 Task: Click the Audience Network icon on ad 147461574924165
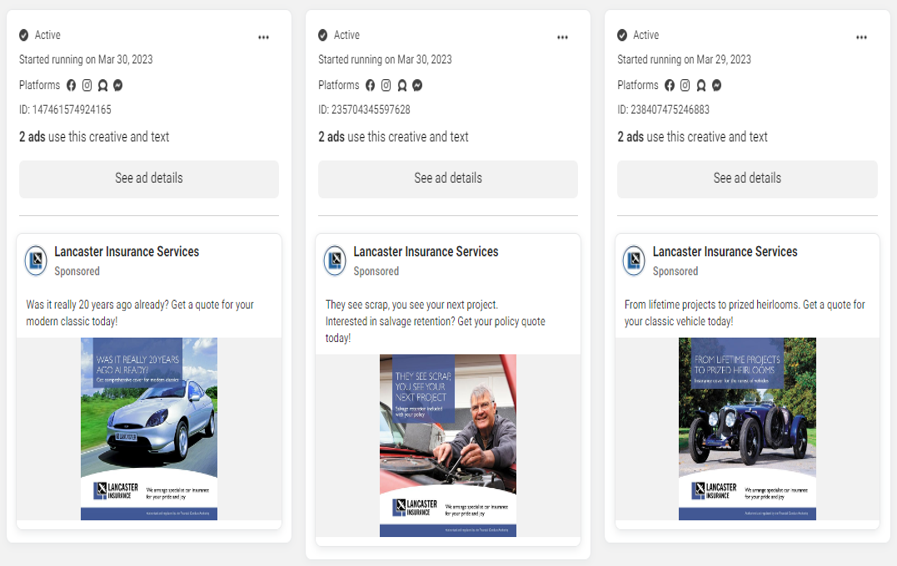(102, 85)
